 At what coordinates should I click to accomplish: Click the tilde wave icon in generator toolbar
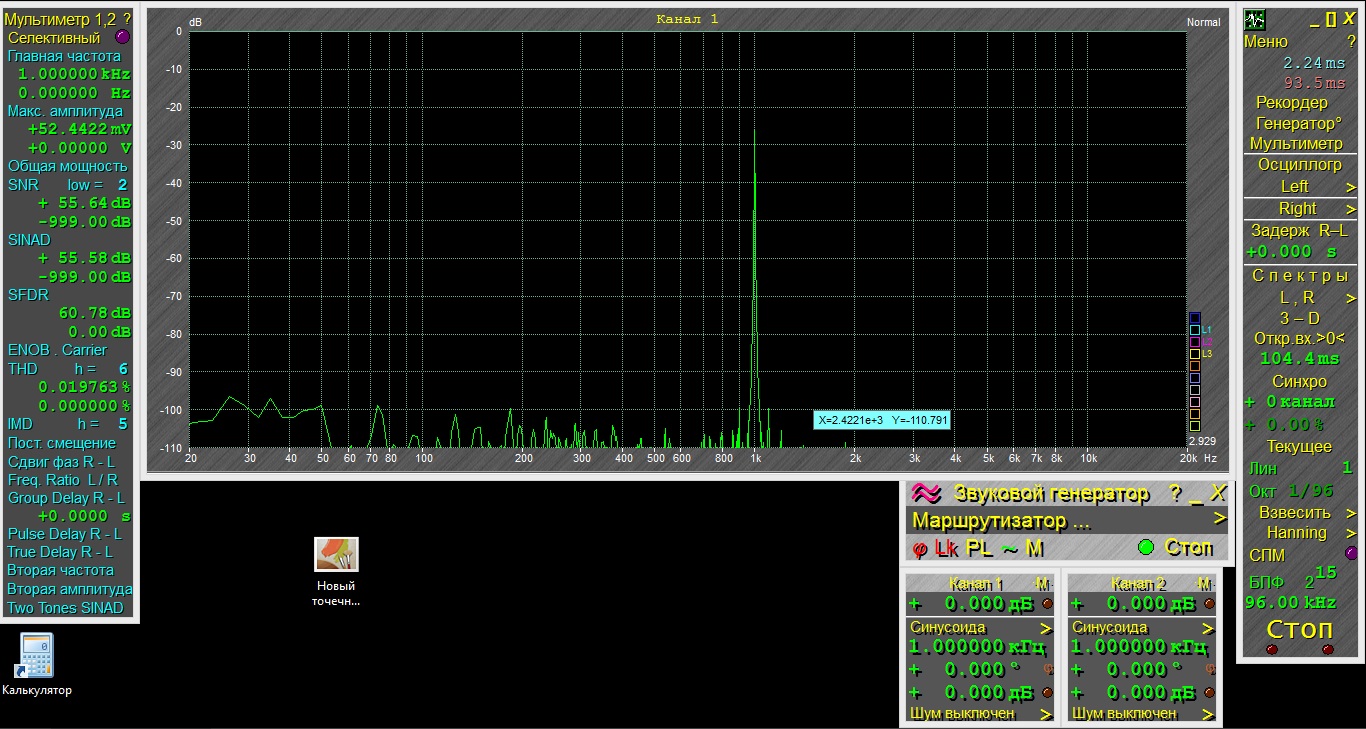1010,548
